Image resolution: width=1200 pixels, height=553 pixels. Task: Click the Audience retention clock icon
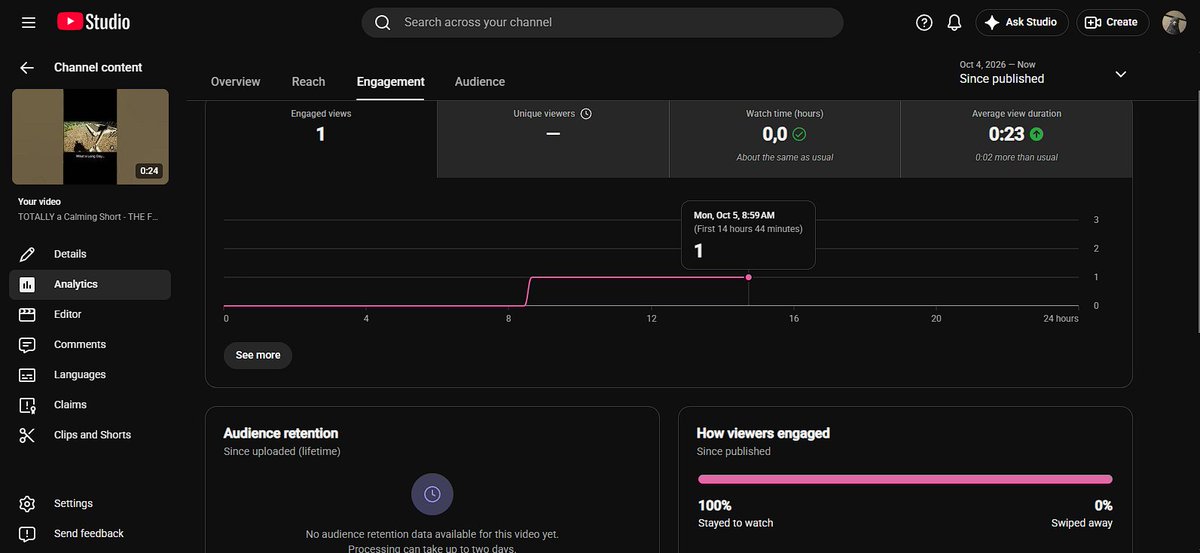pyautogui.click(x=432, y=494)
